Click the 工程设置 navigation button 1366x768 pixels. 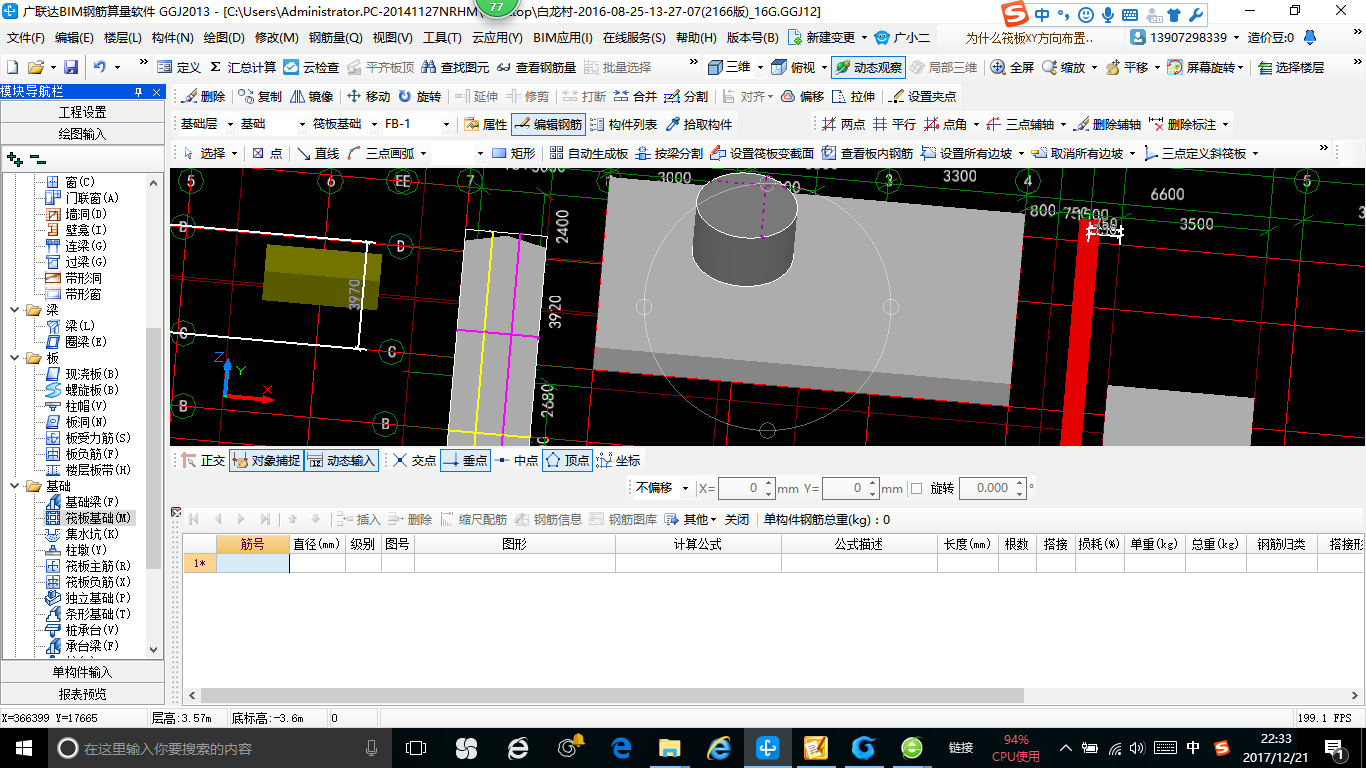click(x=82, y=112)
